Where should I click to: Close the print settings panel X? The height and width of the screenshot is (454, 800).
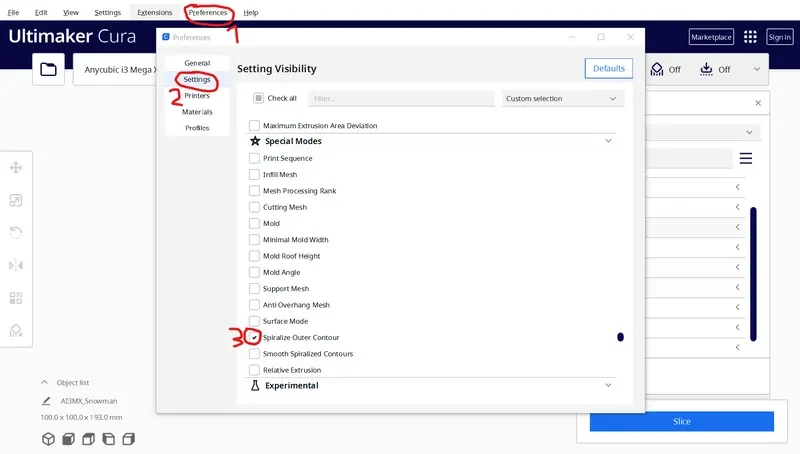(x=758, y=103)
